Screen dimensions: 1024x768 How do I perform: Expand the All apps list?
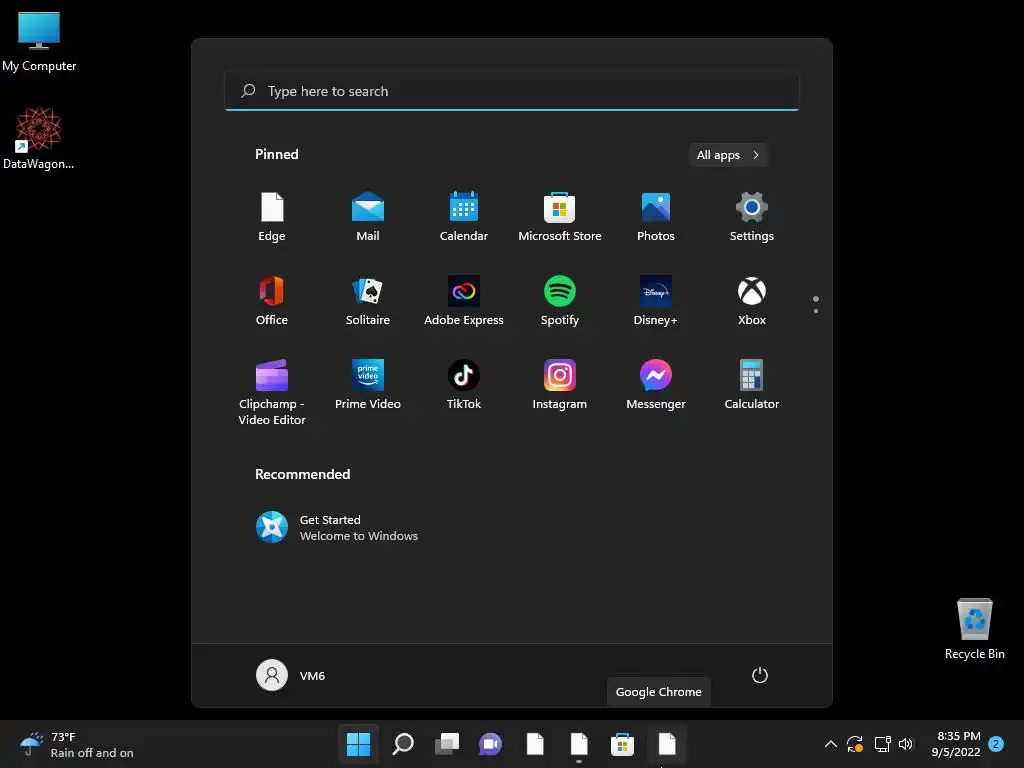728,155
